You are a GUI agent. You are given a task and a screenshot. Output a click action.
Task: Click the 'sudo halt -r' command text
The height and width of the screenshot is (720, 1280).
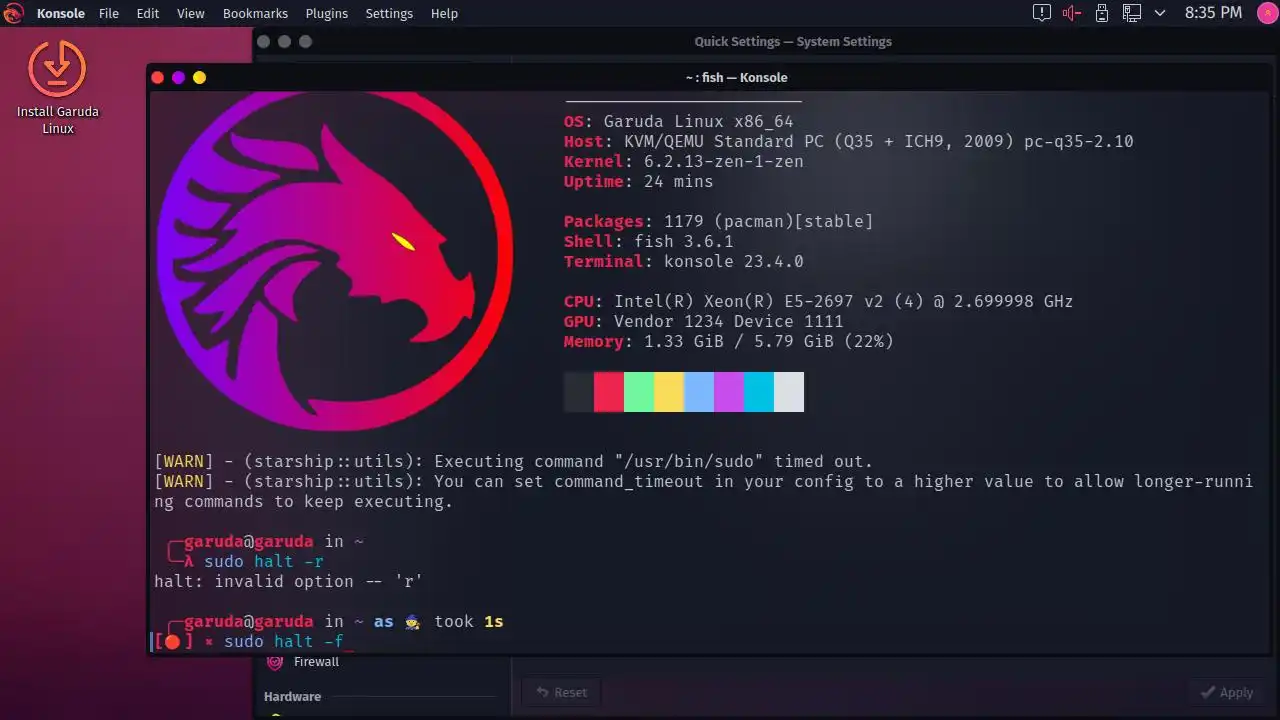click(264, 561)
